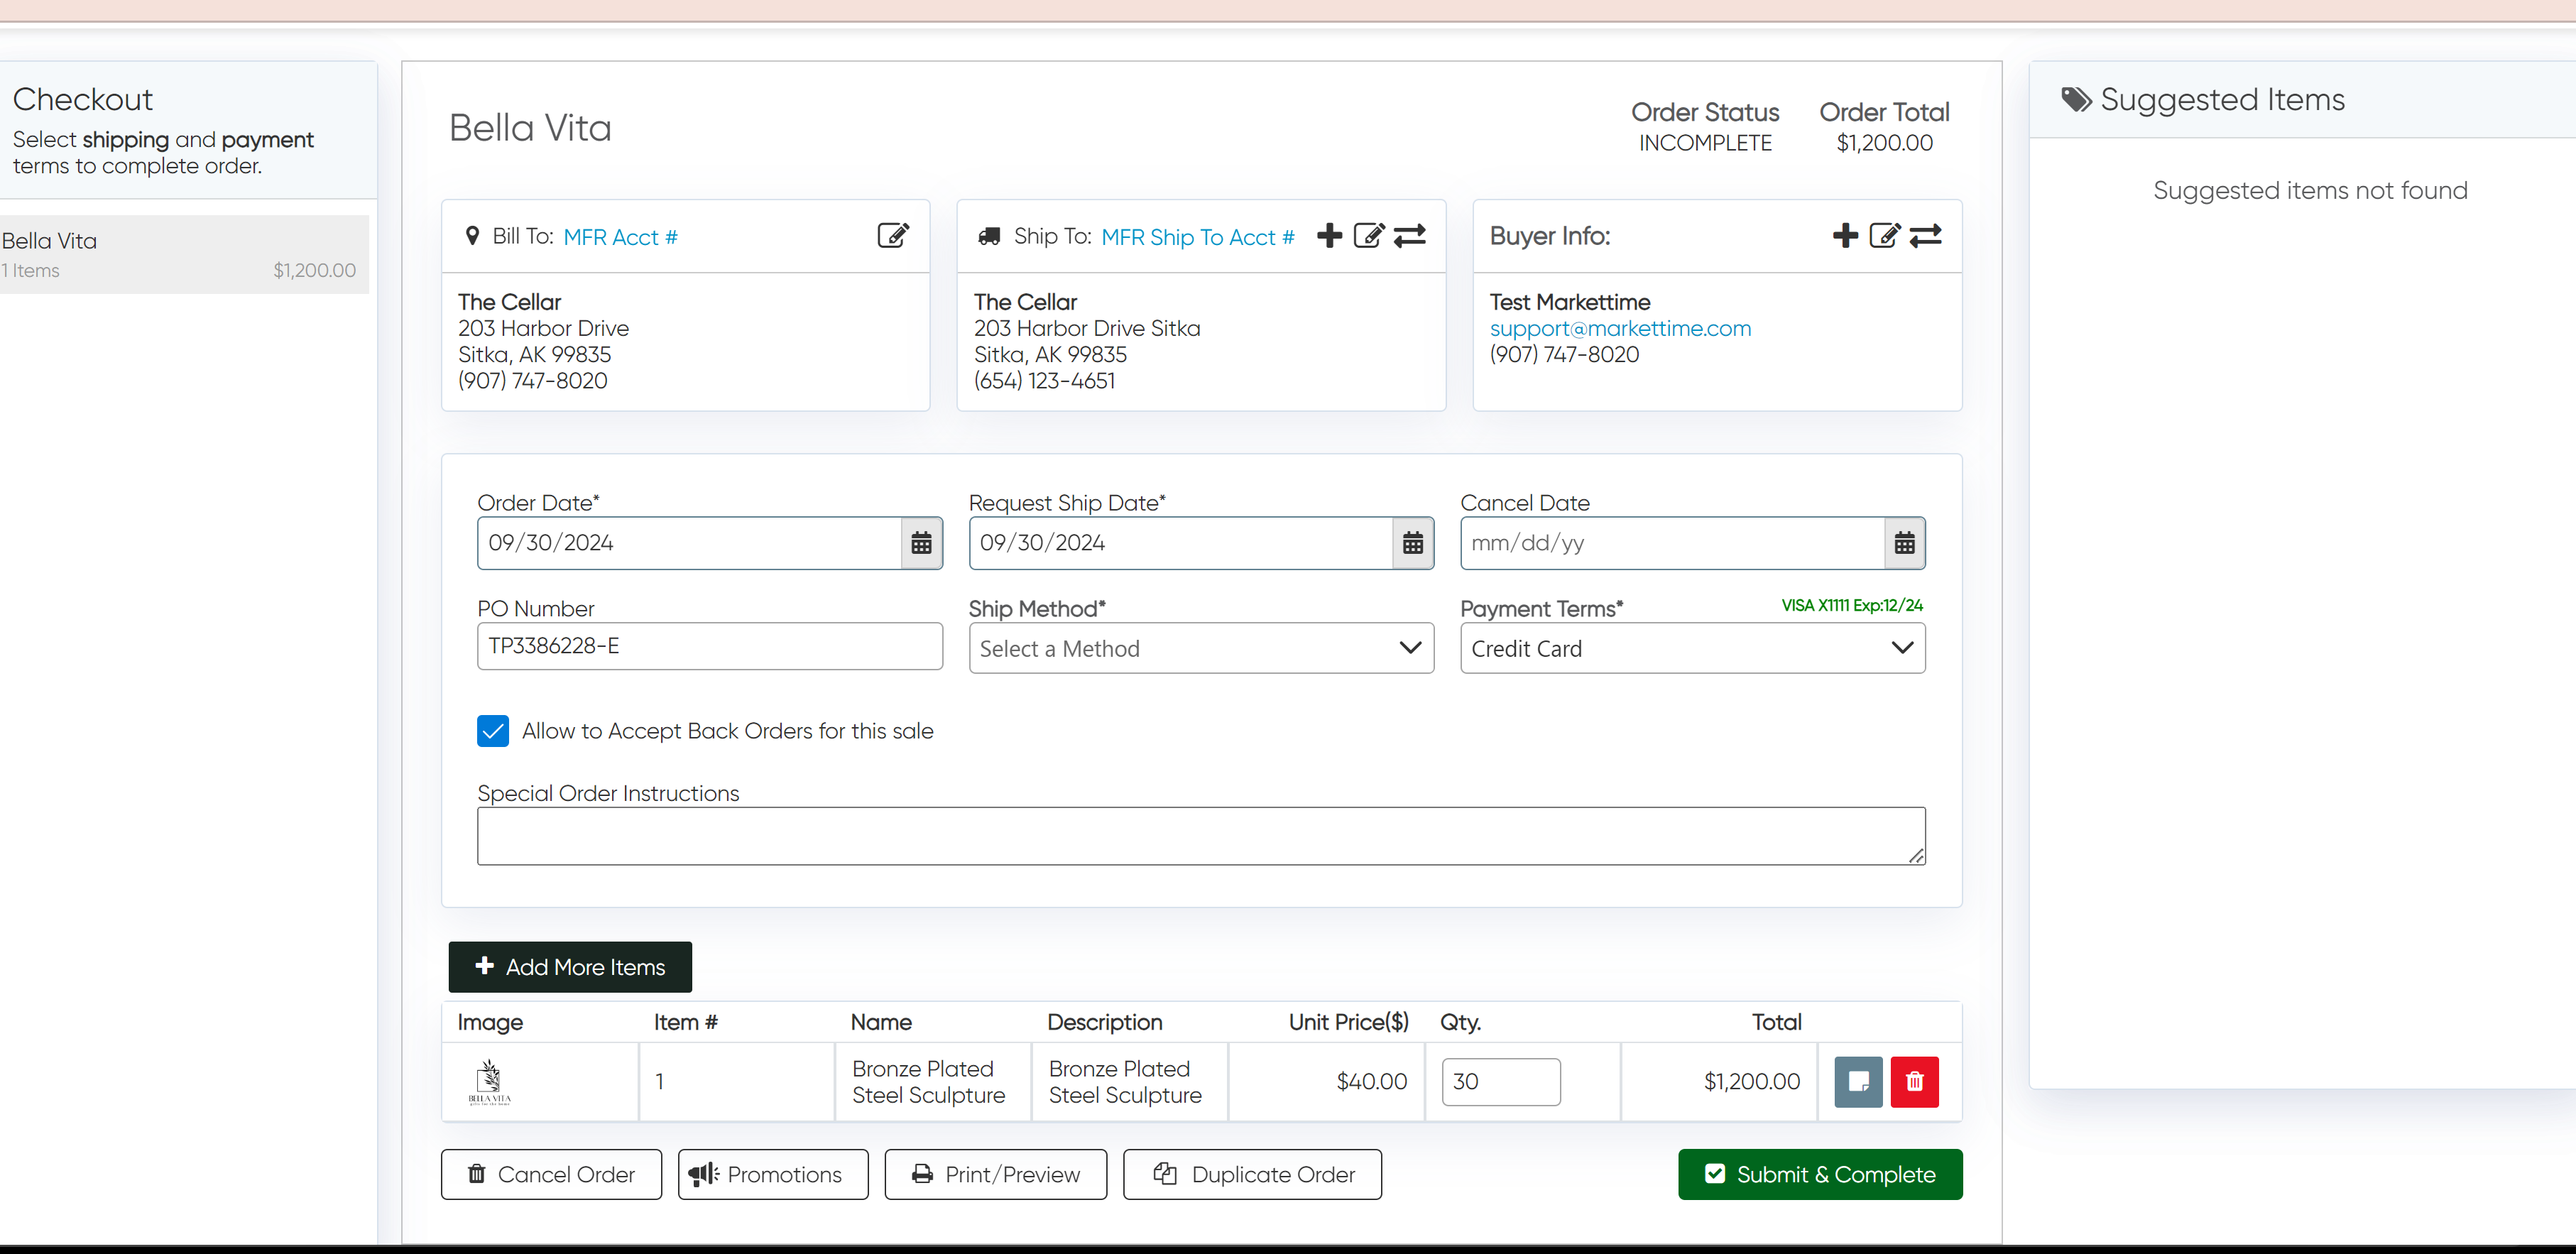Click the PO Number field

(710, 646)
